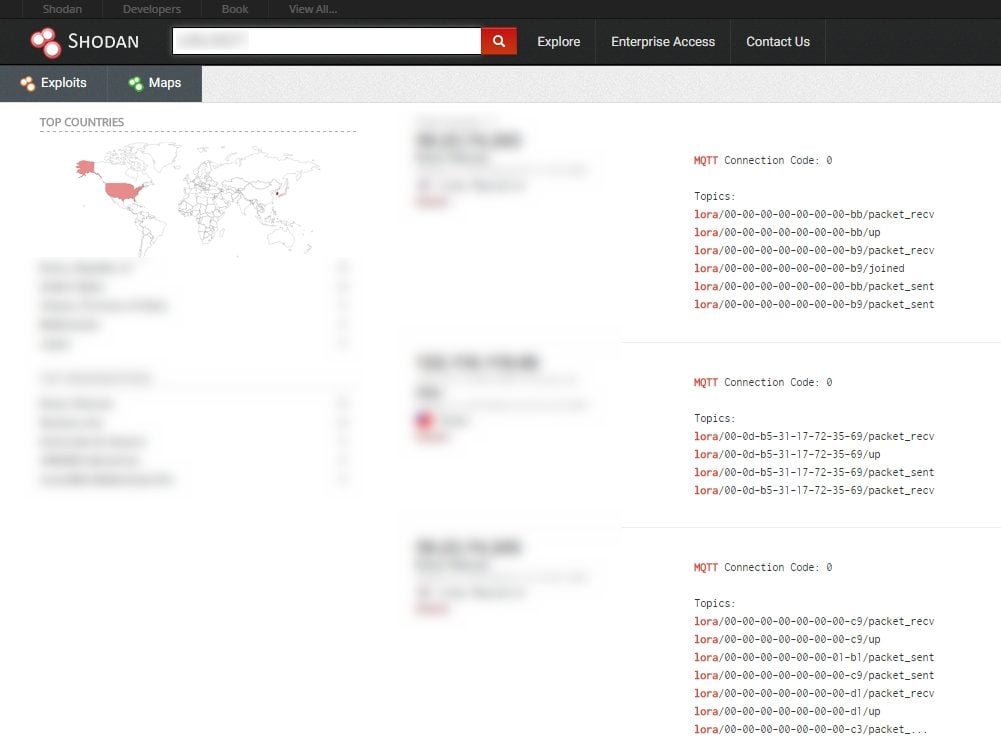Click the green Maps icon
The image size is (1001, 743).
point(136,84)
